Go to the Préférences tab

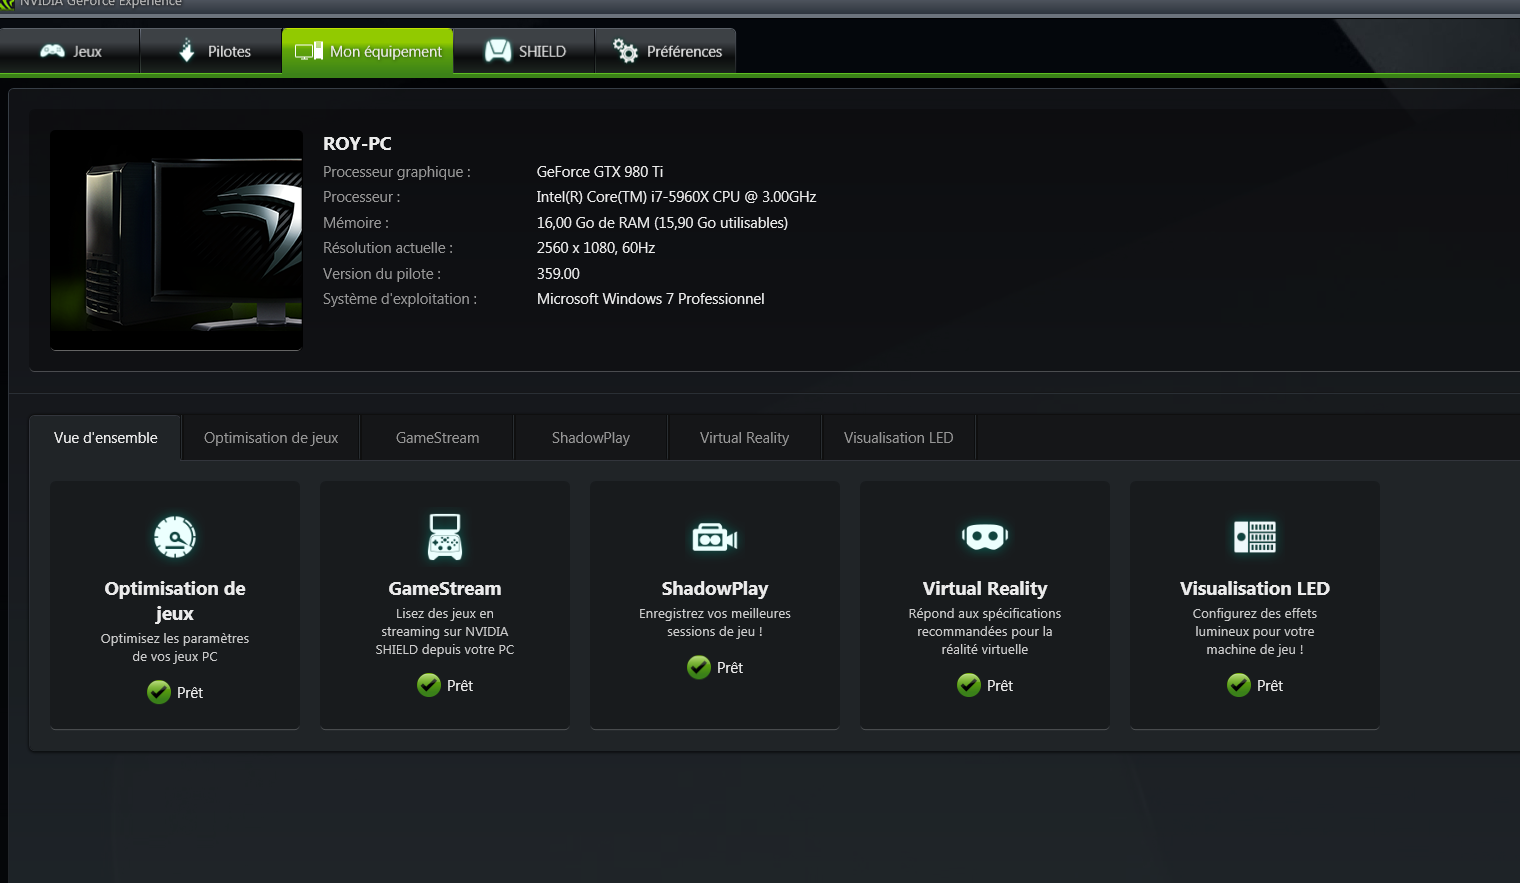click(x=666, y=51)
